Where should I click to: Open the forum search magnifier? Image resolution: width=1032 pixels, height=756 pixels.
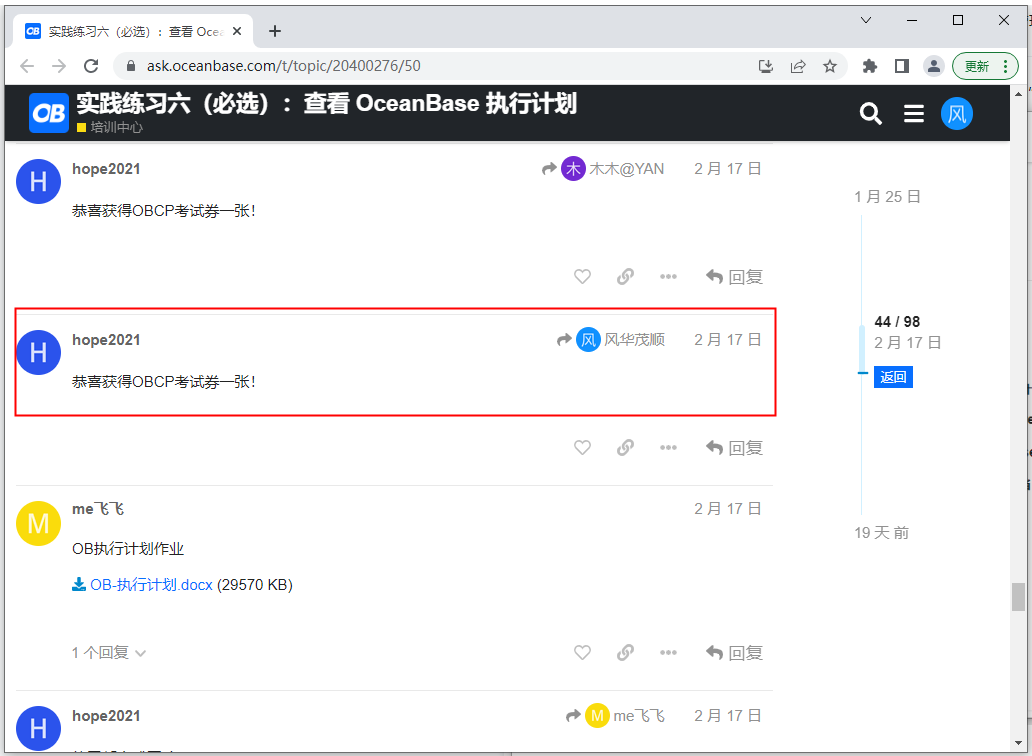[870, 113]
